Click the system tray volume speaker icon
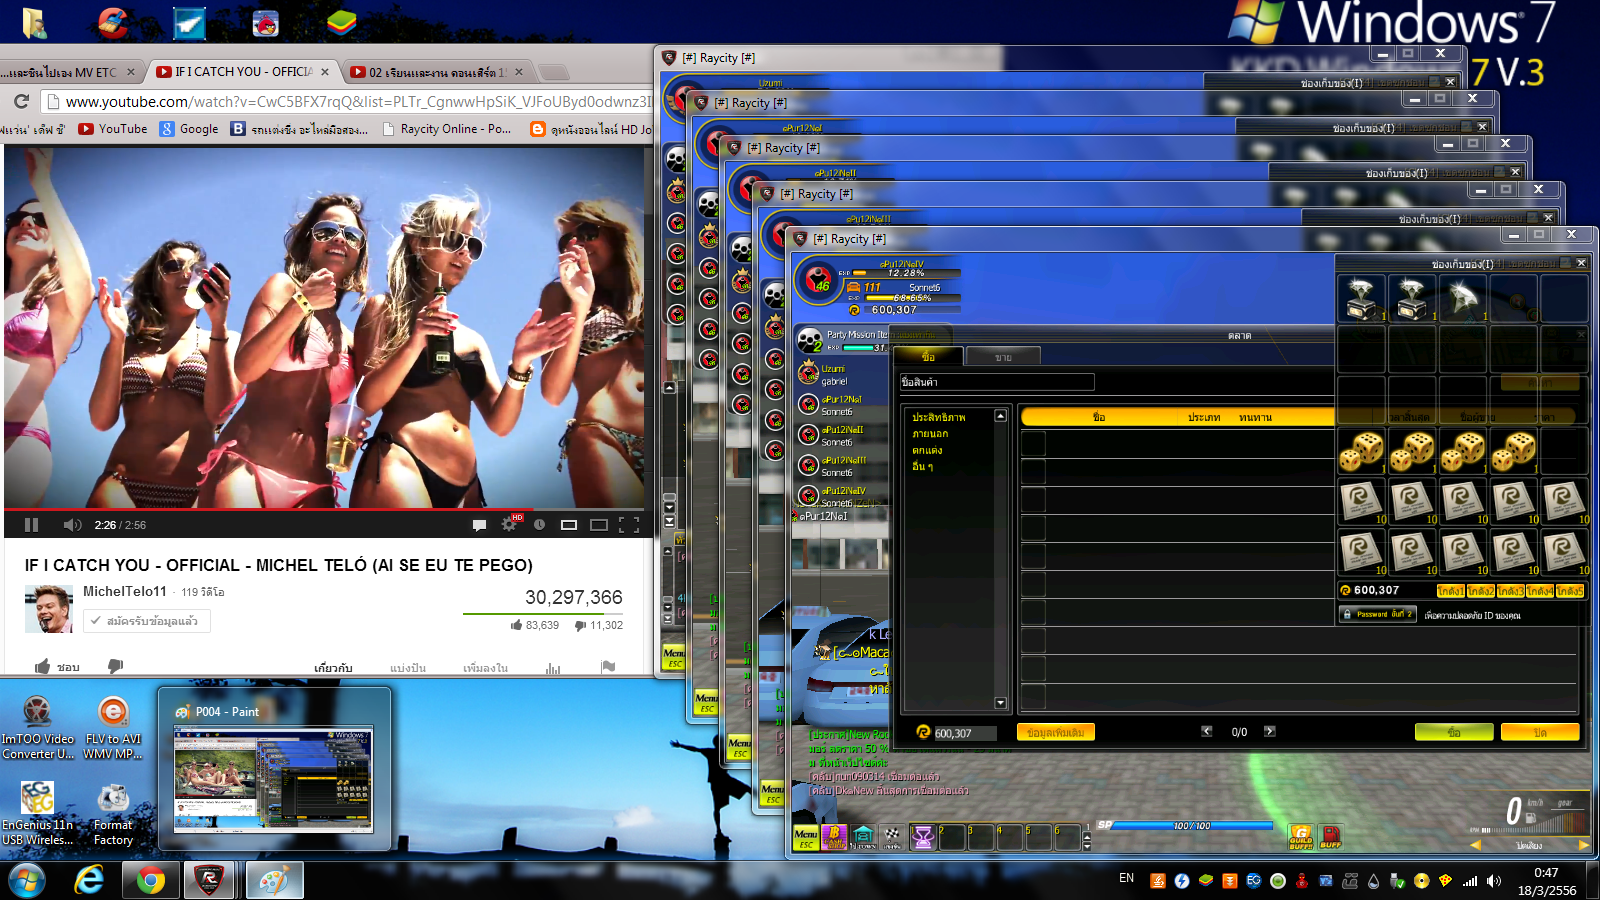The image size is (1600, 900). coord(1494,881)
